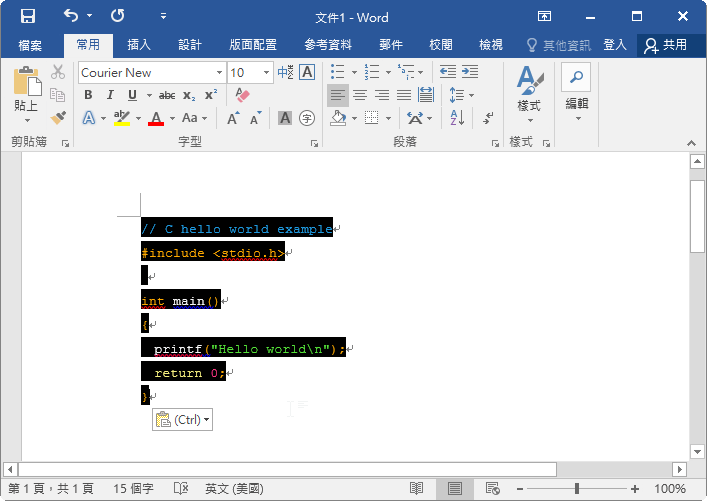Open Ribbon Display Options

coord(544,17)
